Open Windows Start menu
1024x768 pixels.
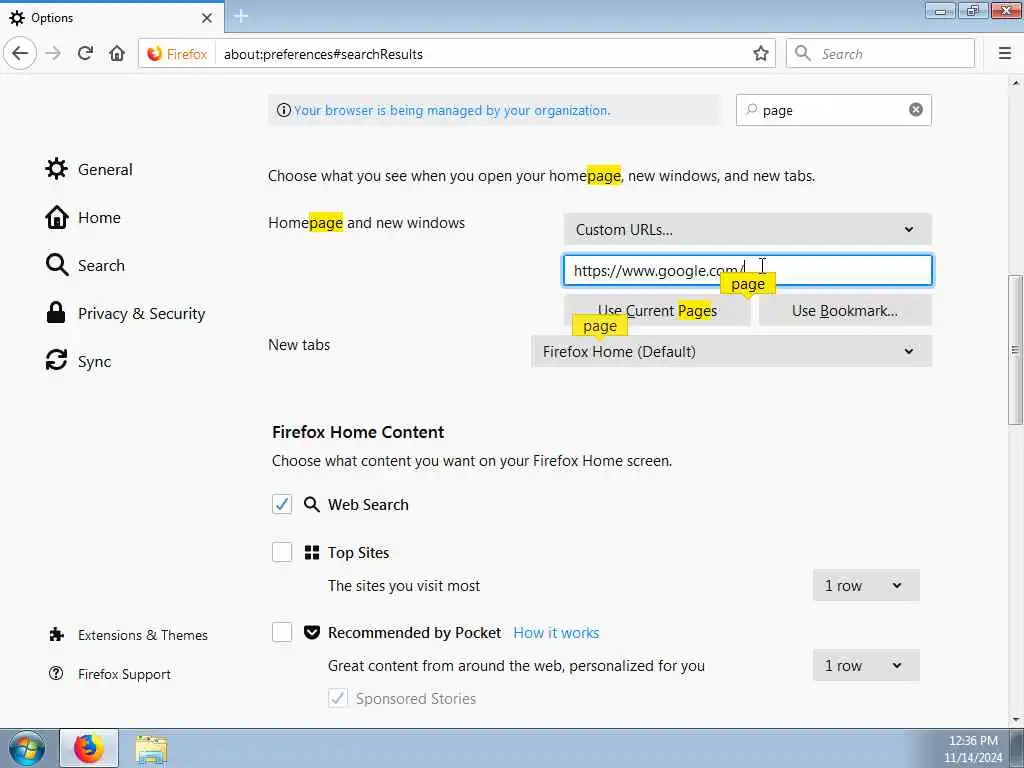(x=27, y=748)
